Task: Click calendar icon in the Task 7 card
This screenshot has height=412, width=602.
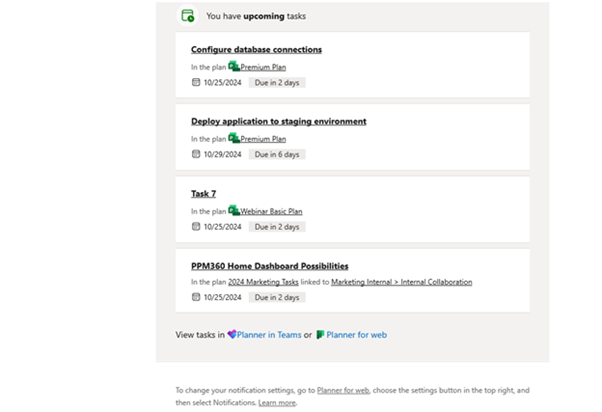Action: click(196, 227)
